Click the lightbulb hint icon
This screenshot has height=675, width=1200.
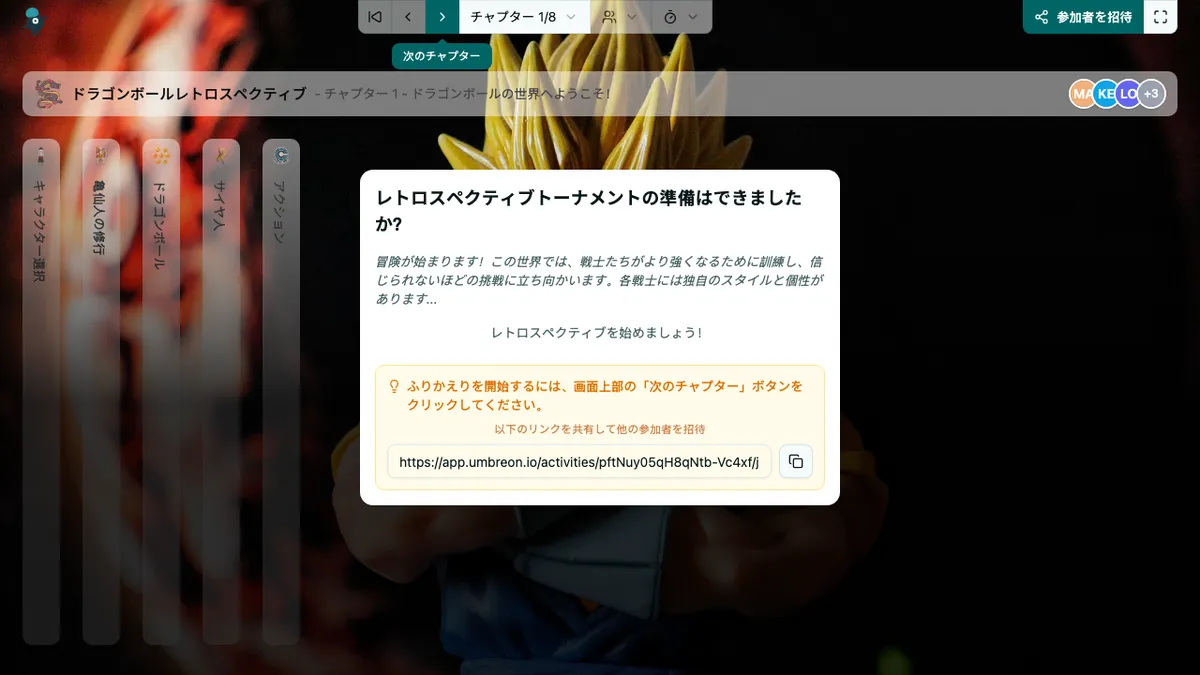(x=394, y=386)
